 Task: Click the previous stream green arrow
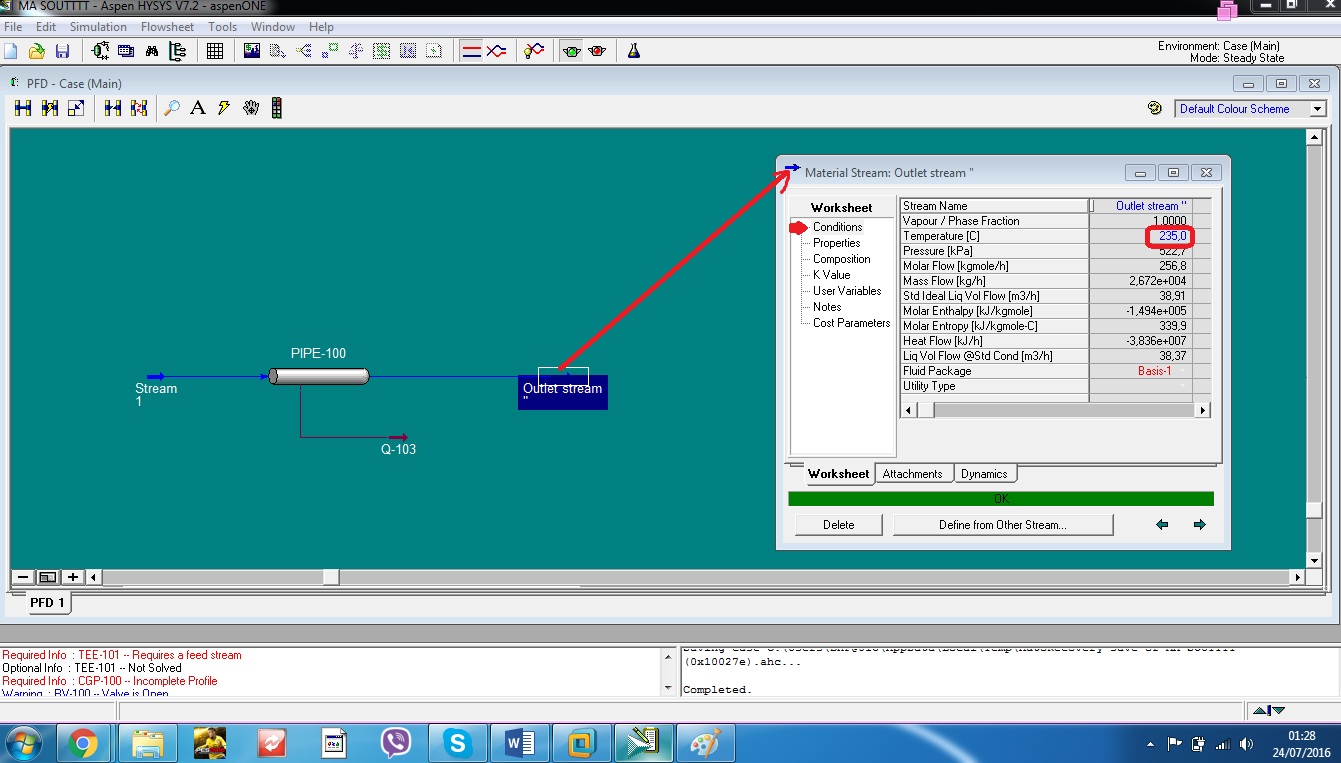tap(1162, 525)
